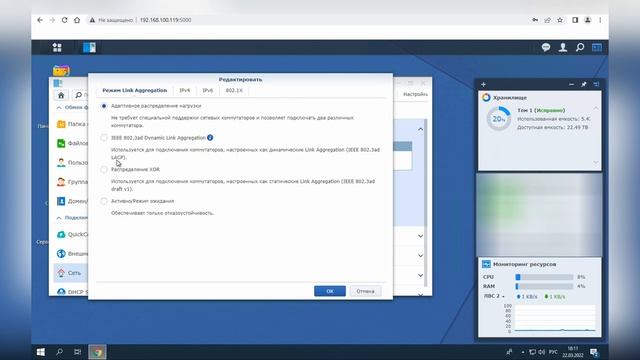Image resolution: width=640 pixels, height=360 pixels.
Task: Open QuickConnect item in sidebar
Action: point(71,234)
